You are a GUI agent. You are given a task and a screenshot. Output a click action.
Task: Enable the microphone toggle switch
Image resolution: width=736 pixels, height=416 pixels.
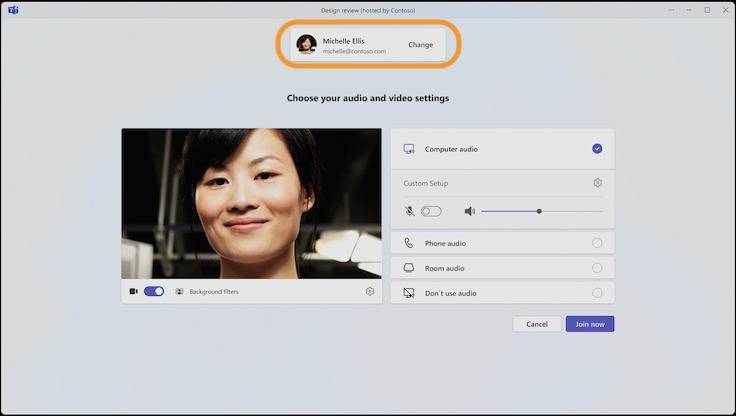[x=431, y=211]
